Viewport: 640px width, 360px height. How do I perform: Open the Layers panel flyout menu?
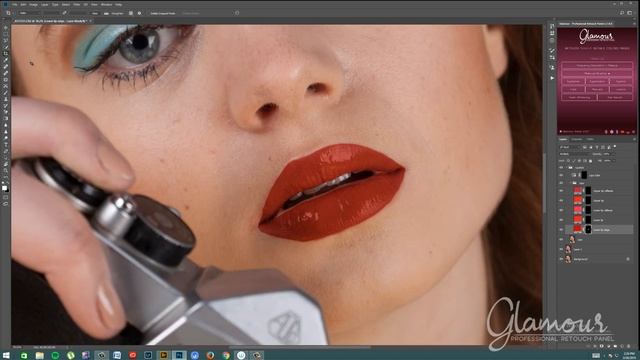tap(634, 139)
